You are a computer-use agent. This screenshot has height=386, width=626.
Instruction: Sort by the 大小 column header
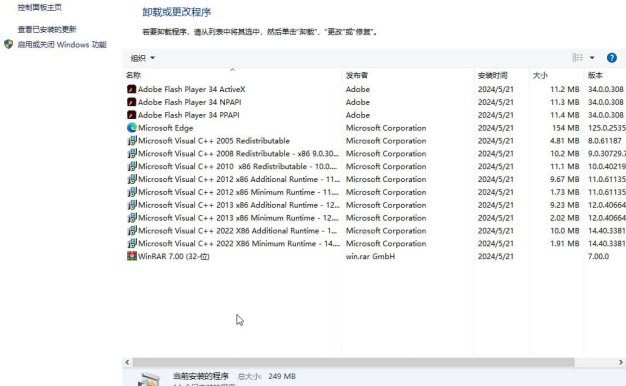[540, 75]
